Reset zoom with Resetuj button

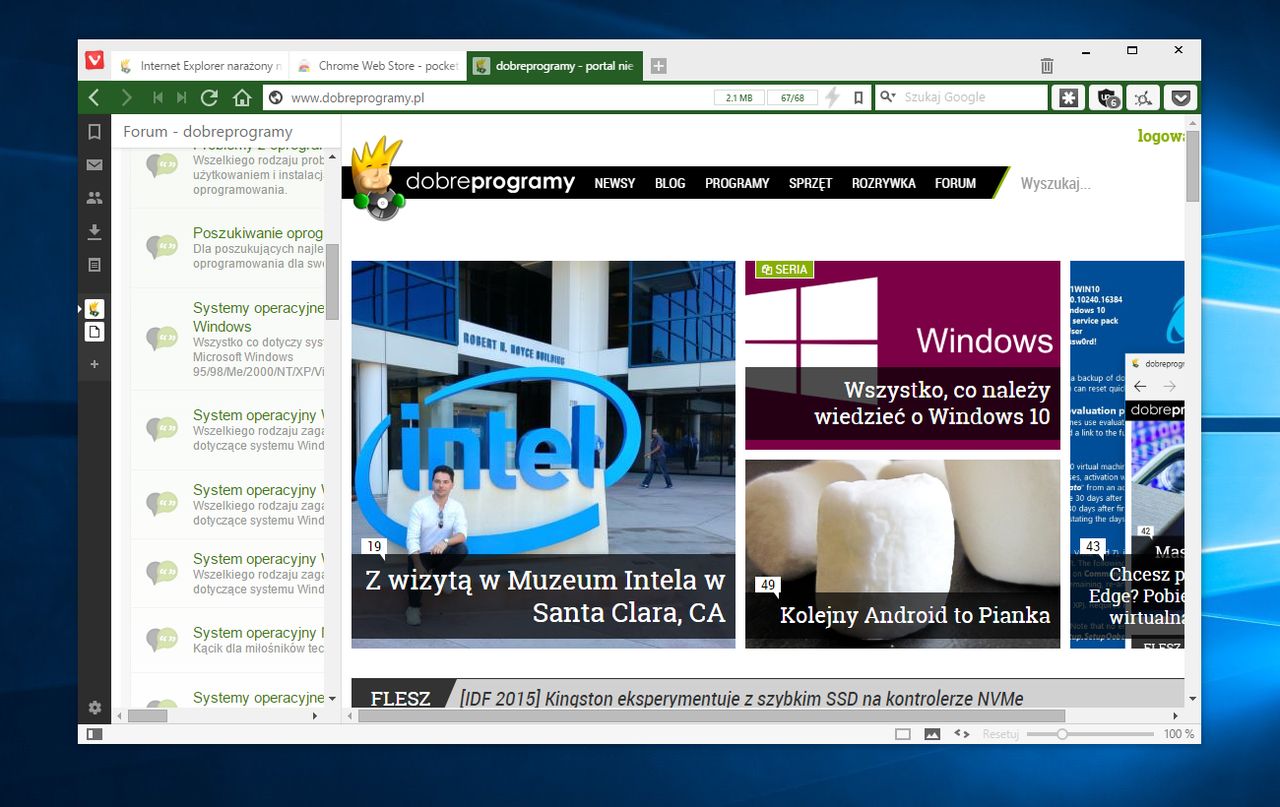[x=1000, y=734]
